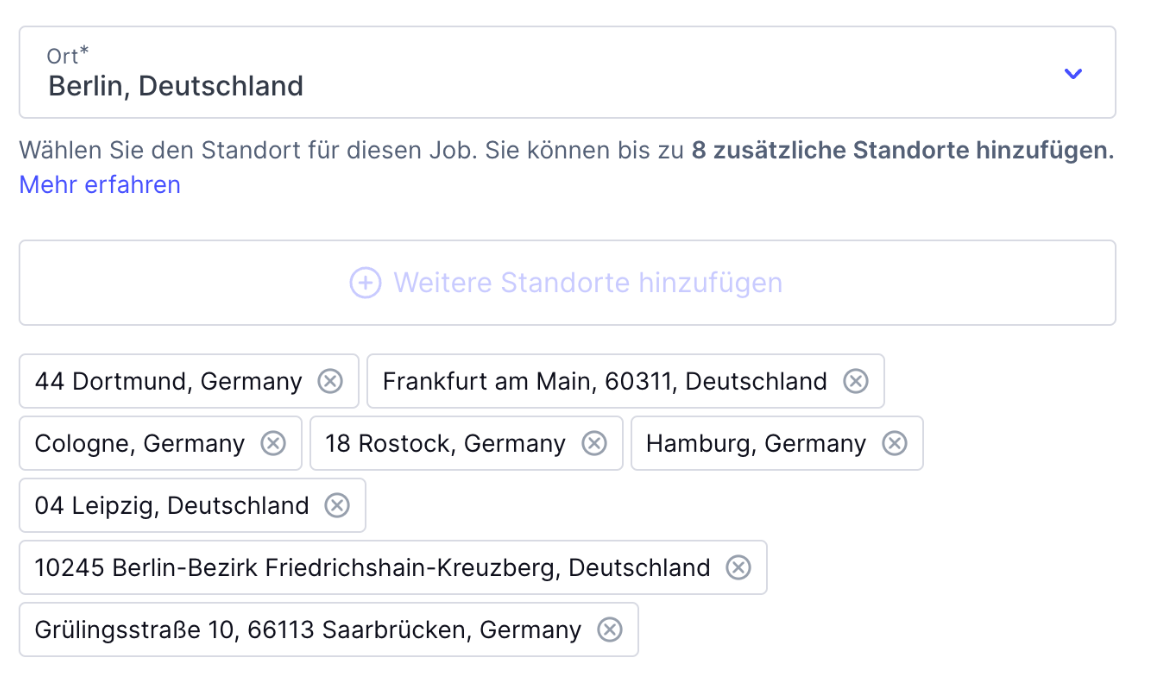The image size is (1157, 676).
Task: Open the Mehr erfahren link
Action: (100, 185)
